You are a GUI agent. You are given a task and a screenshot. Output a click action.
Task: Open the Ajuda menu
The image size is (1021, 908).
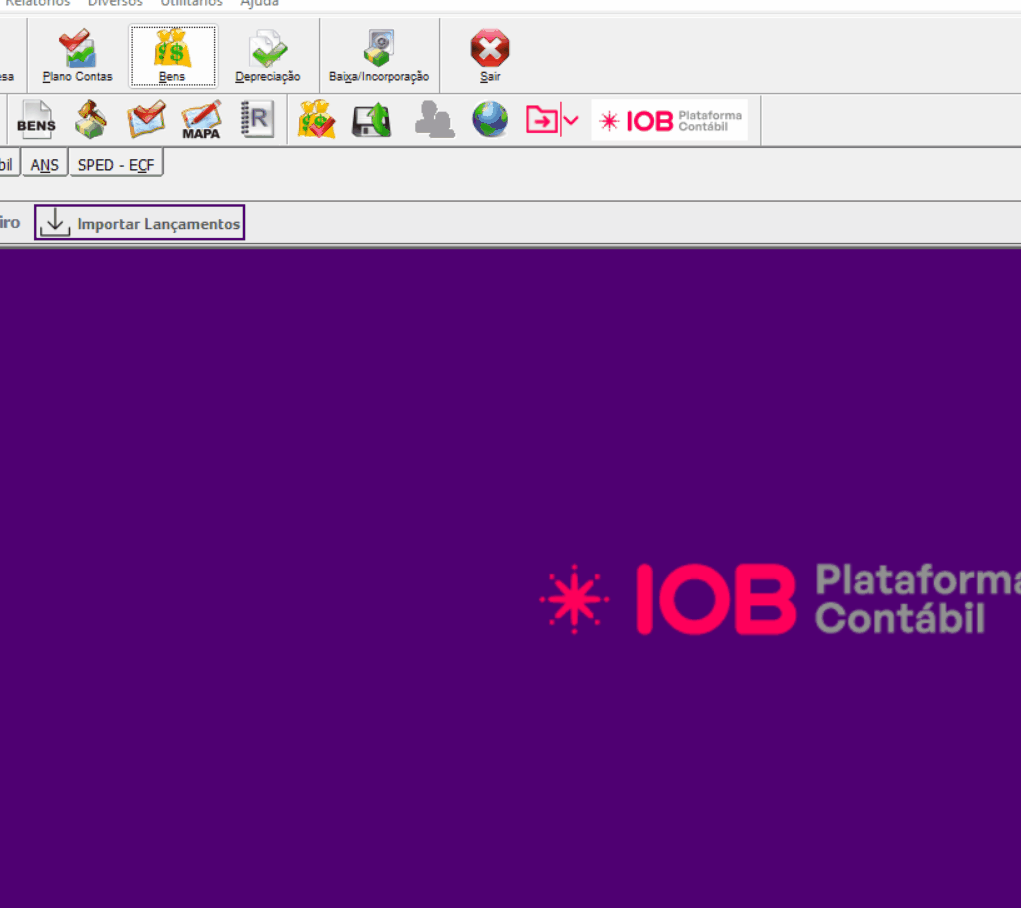[x=259, y=3]
